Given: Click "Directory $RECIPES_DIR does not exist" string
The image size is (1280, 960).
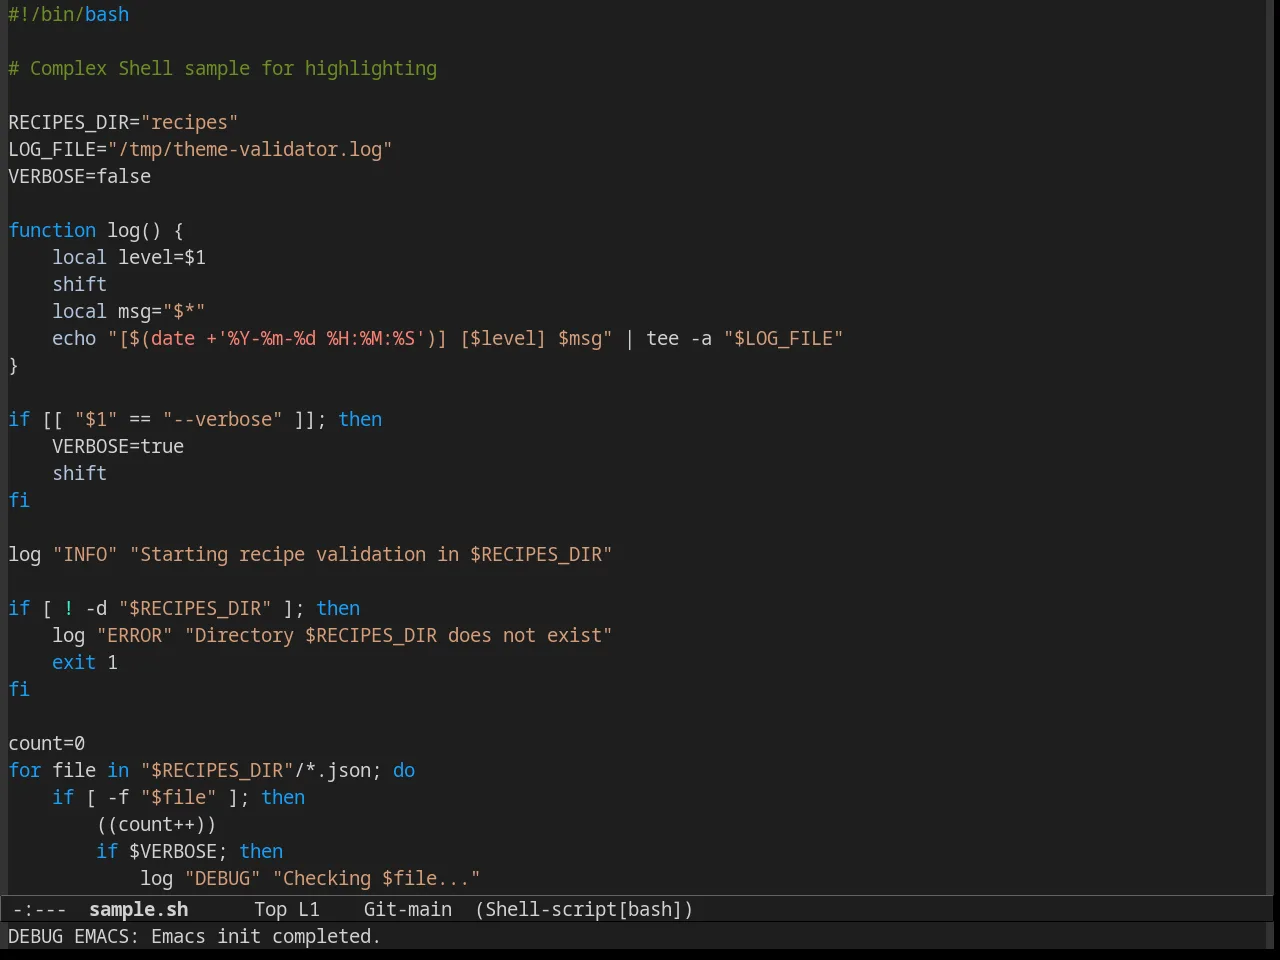Looking at the screenshot, I should pos(398,635).
